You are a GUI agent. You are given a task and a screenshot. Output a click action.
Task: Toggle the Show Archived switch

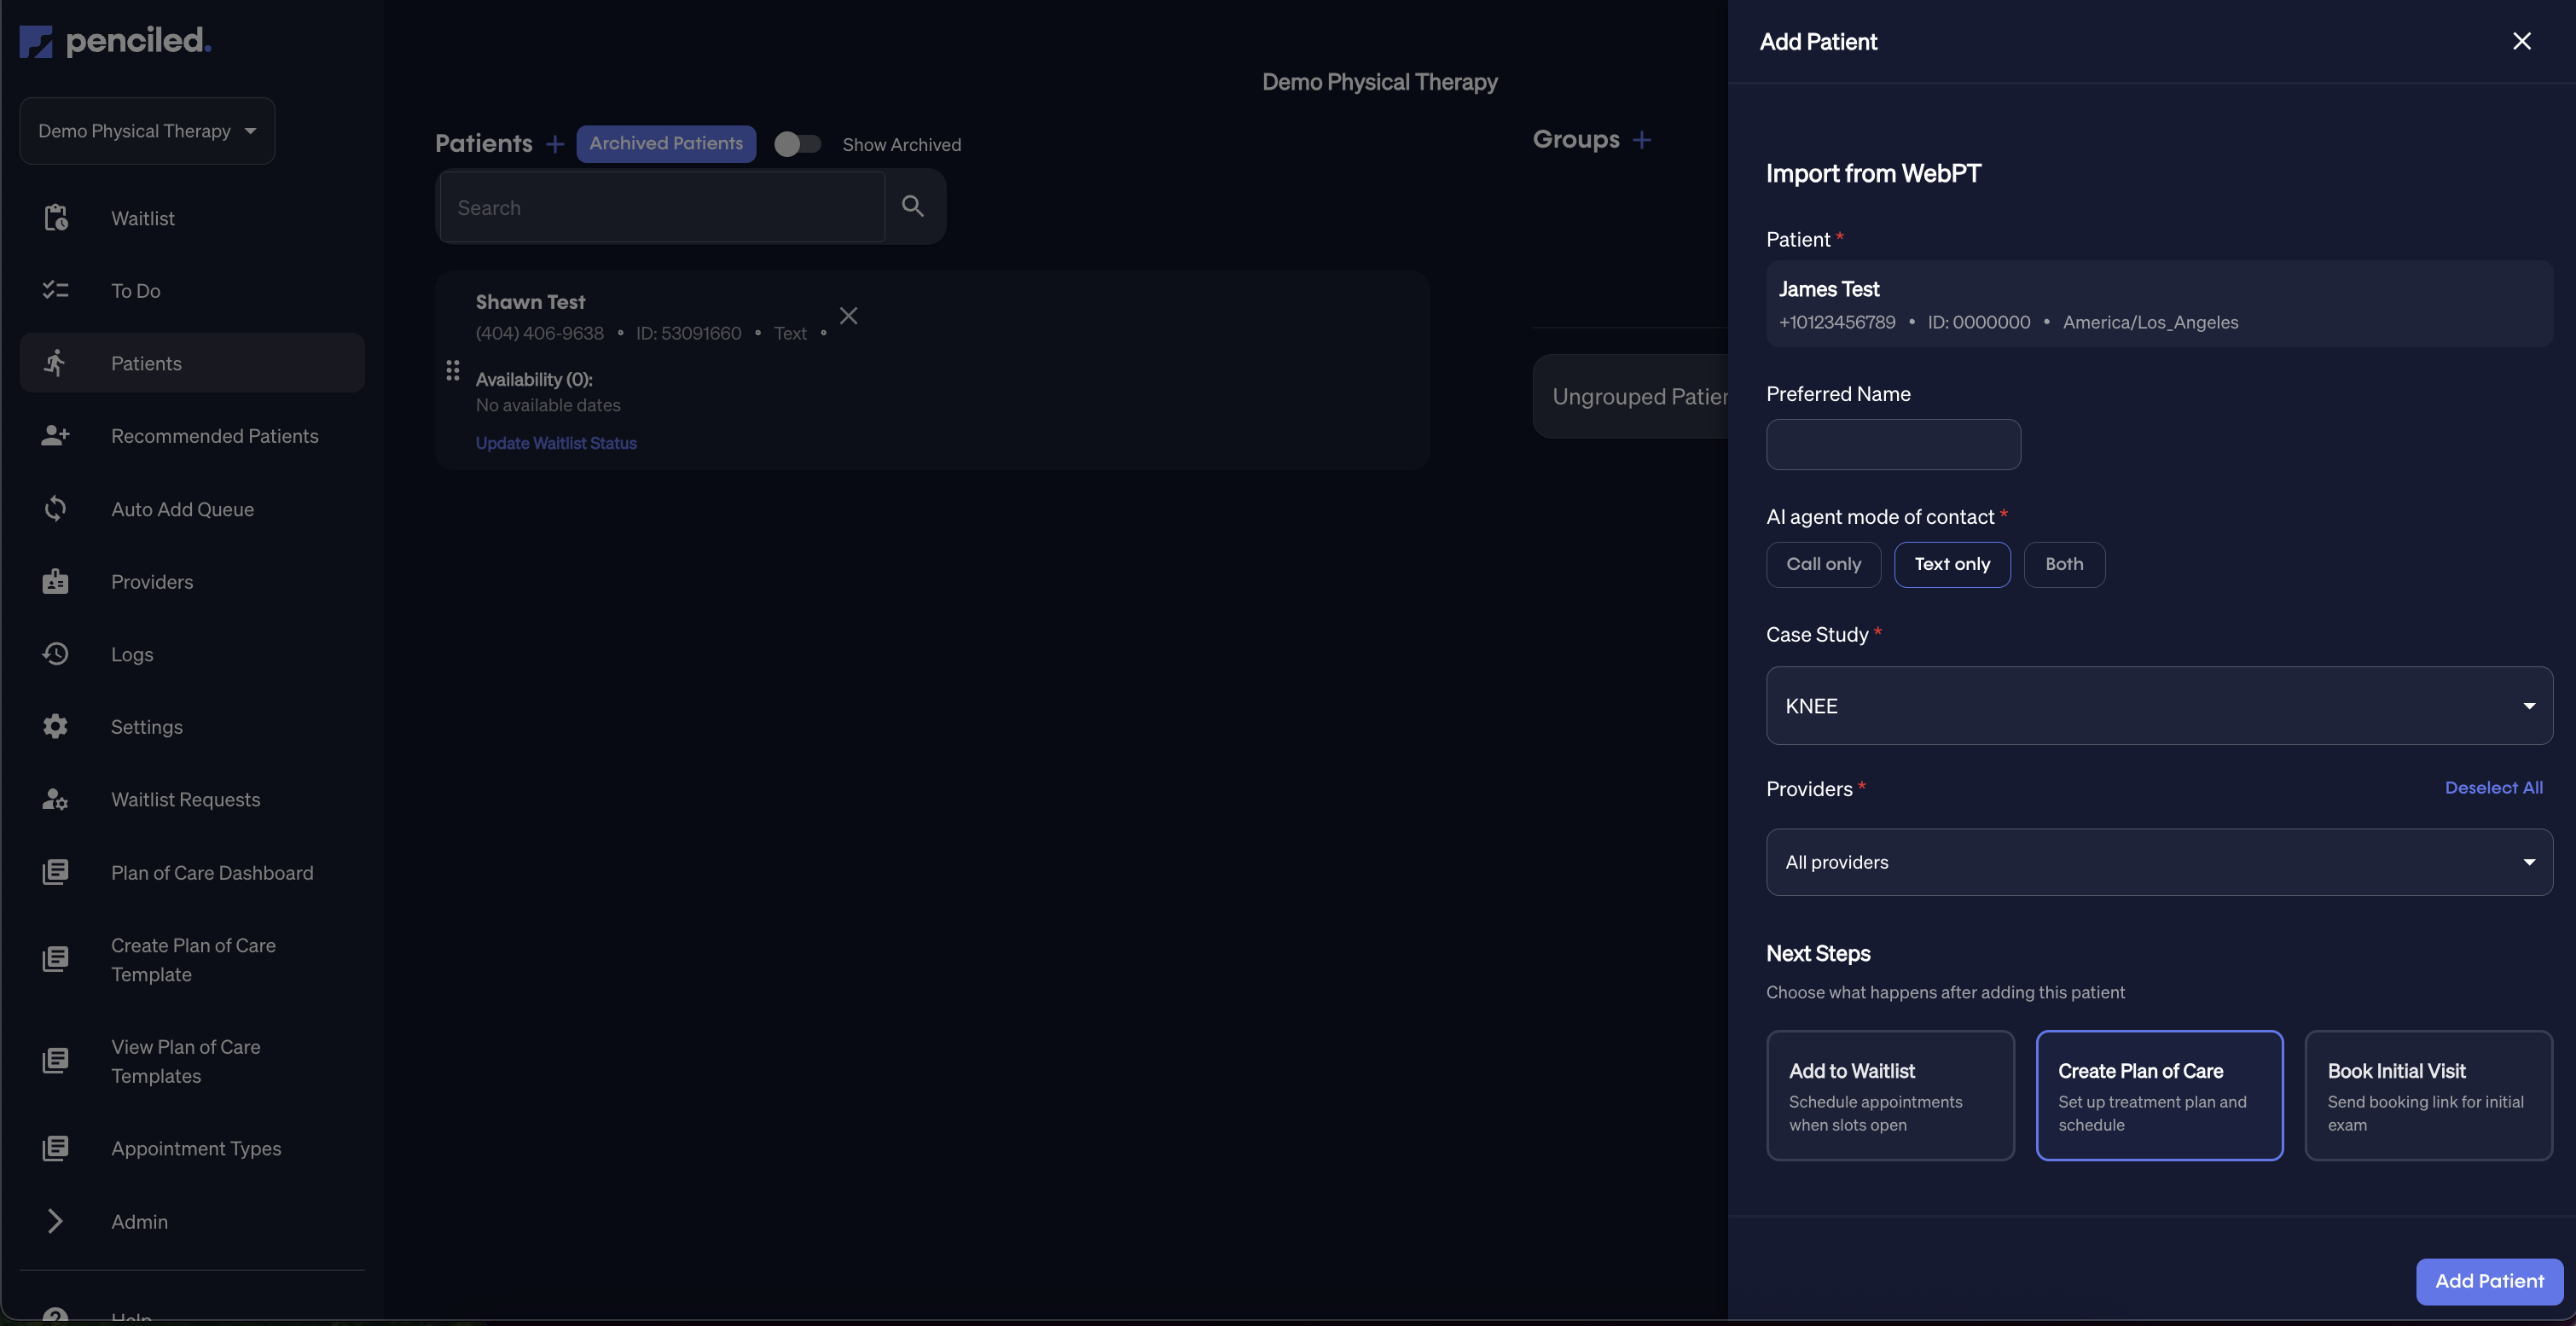point(797,144)
